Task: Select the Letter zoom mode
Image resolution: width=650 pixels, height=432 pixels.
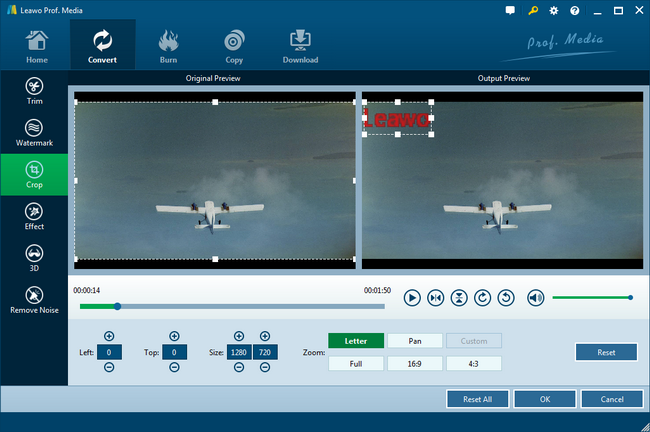Action: (355, 341)
